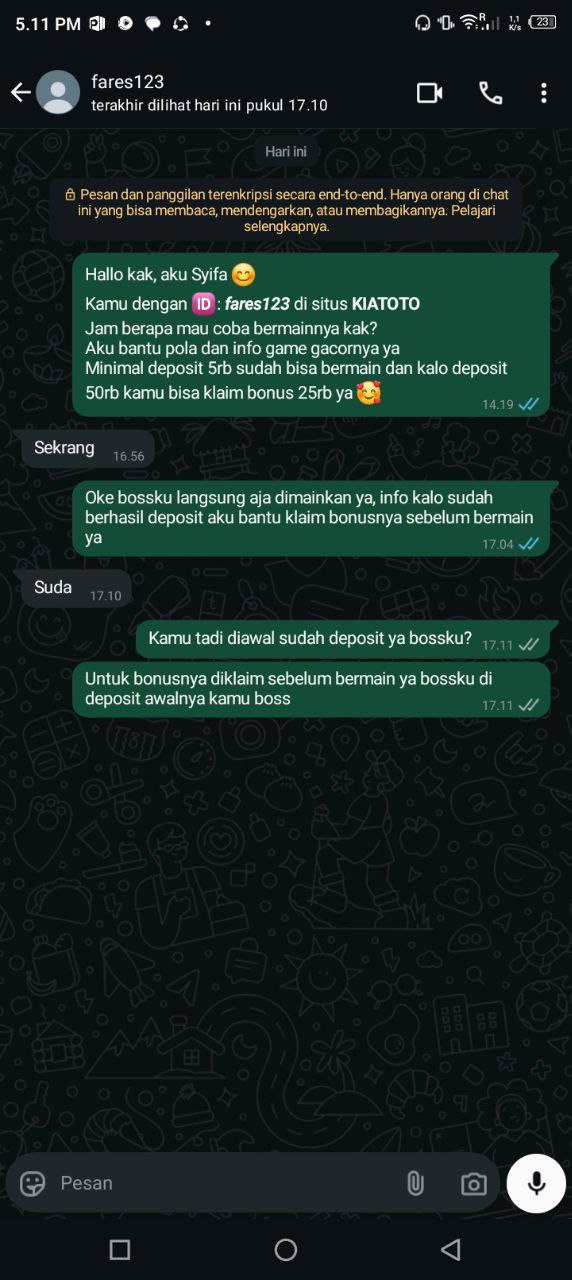The image size is (572, 1280).
Task: Tap the paperclip attachment icon
Action: tap(415, 1183)
